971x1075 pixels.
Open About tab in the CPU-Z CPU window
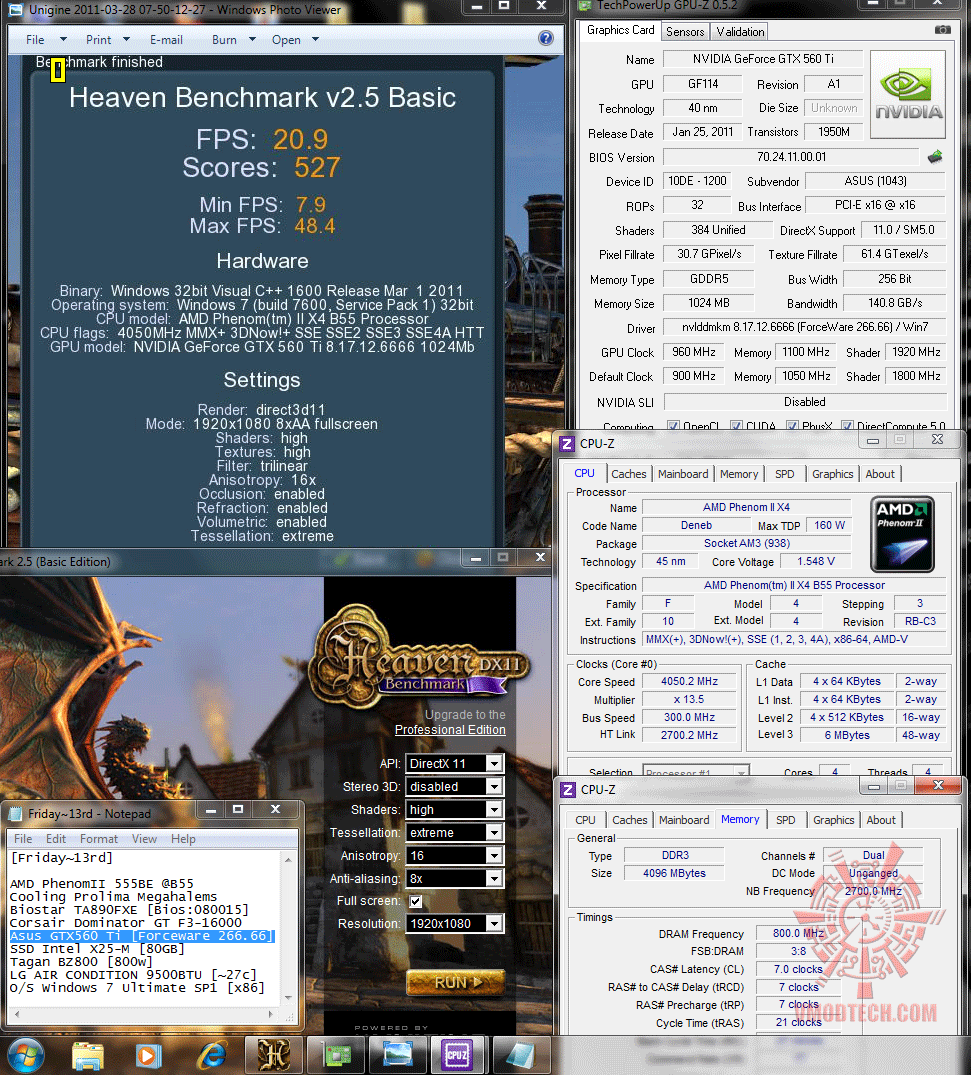[880, 474]
